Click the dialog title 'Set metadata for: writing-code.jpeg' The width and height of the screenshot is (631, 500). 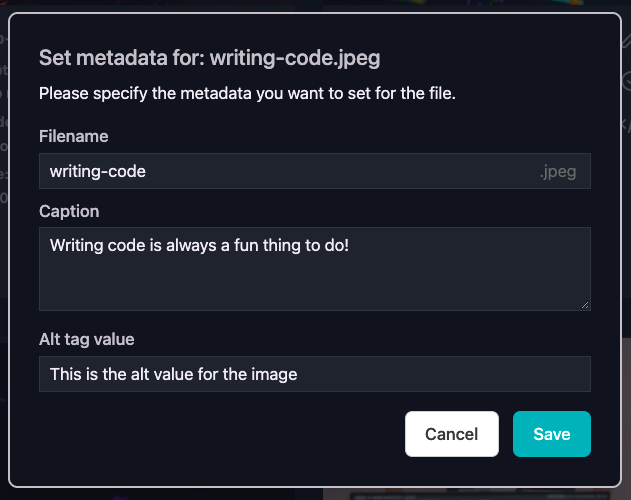(210, 58)
